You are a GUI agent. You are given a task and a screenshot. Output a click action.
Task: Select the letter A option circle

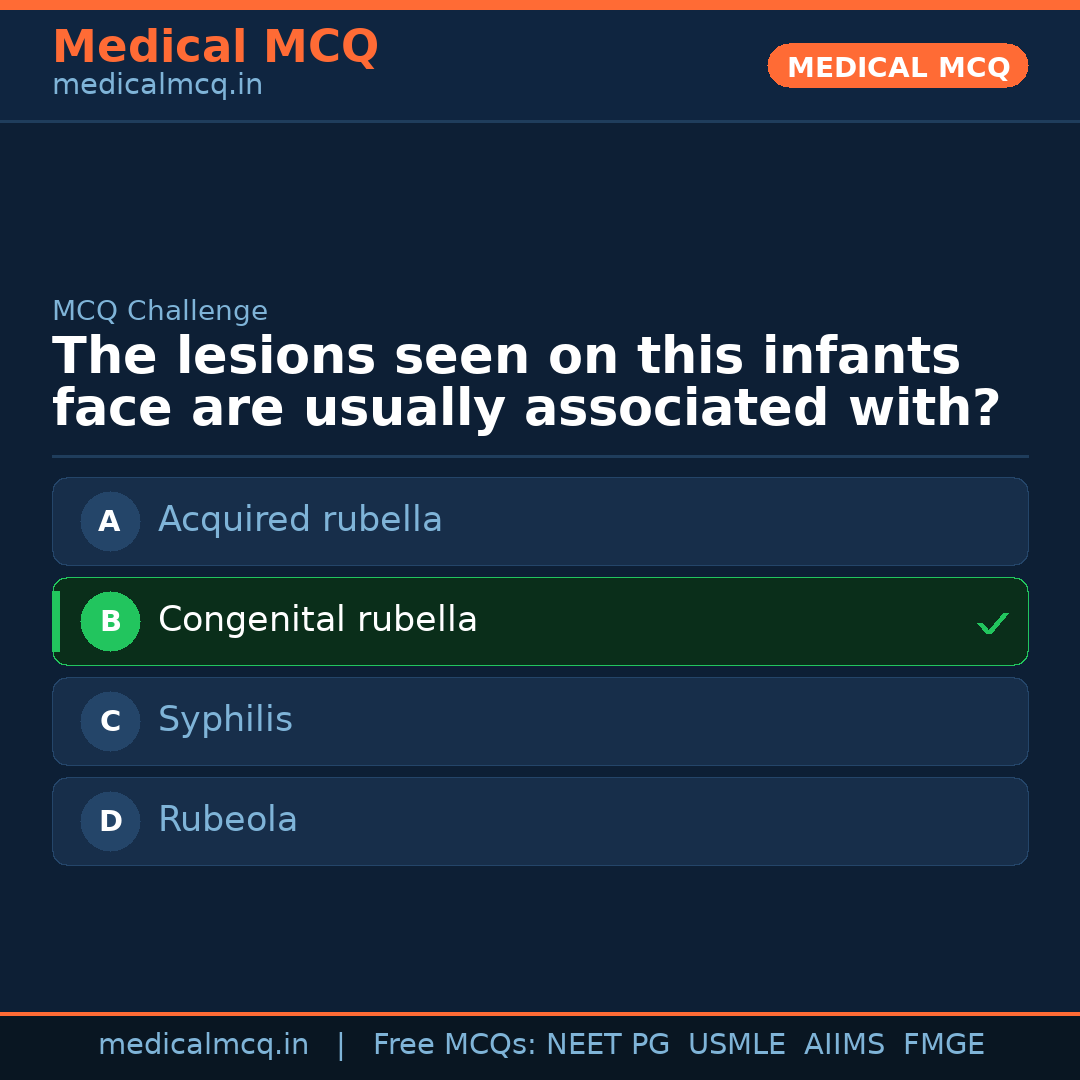[110, 521]
